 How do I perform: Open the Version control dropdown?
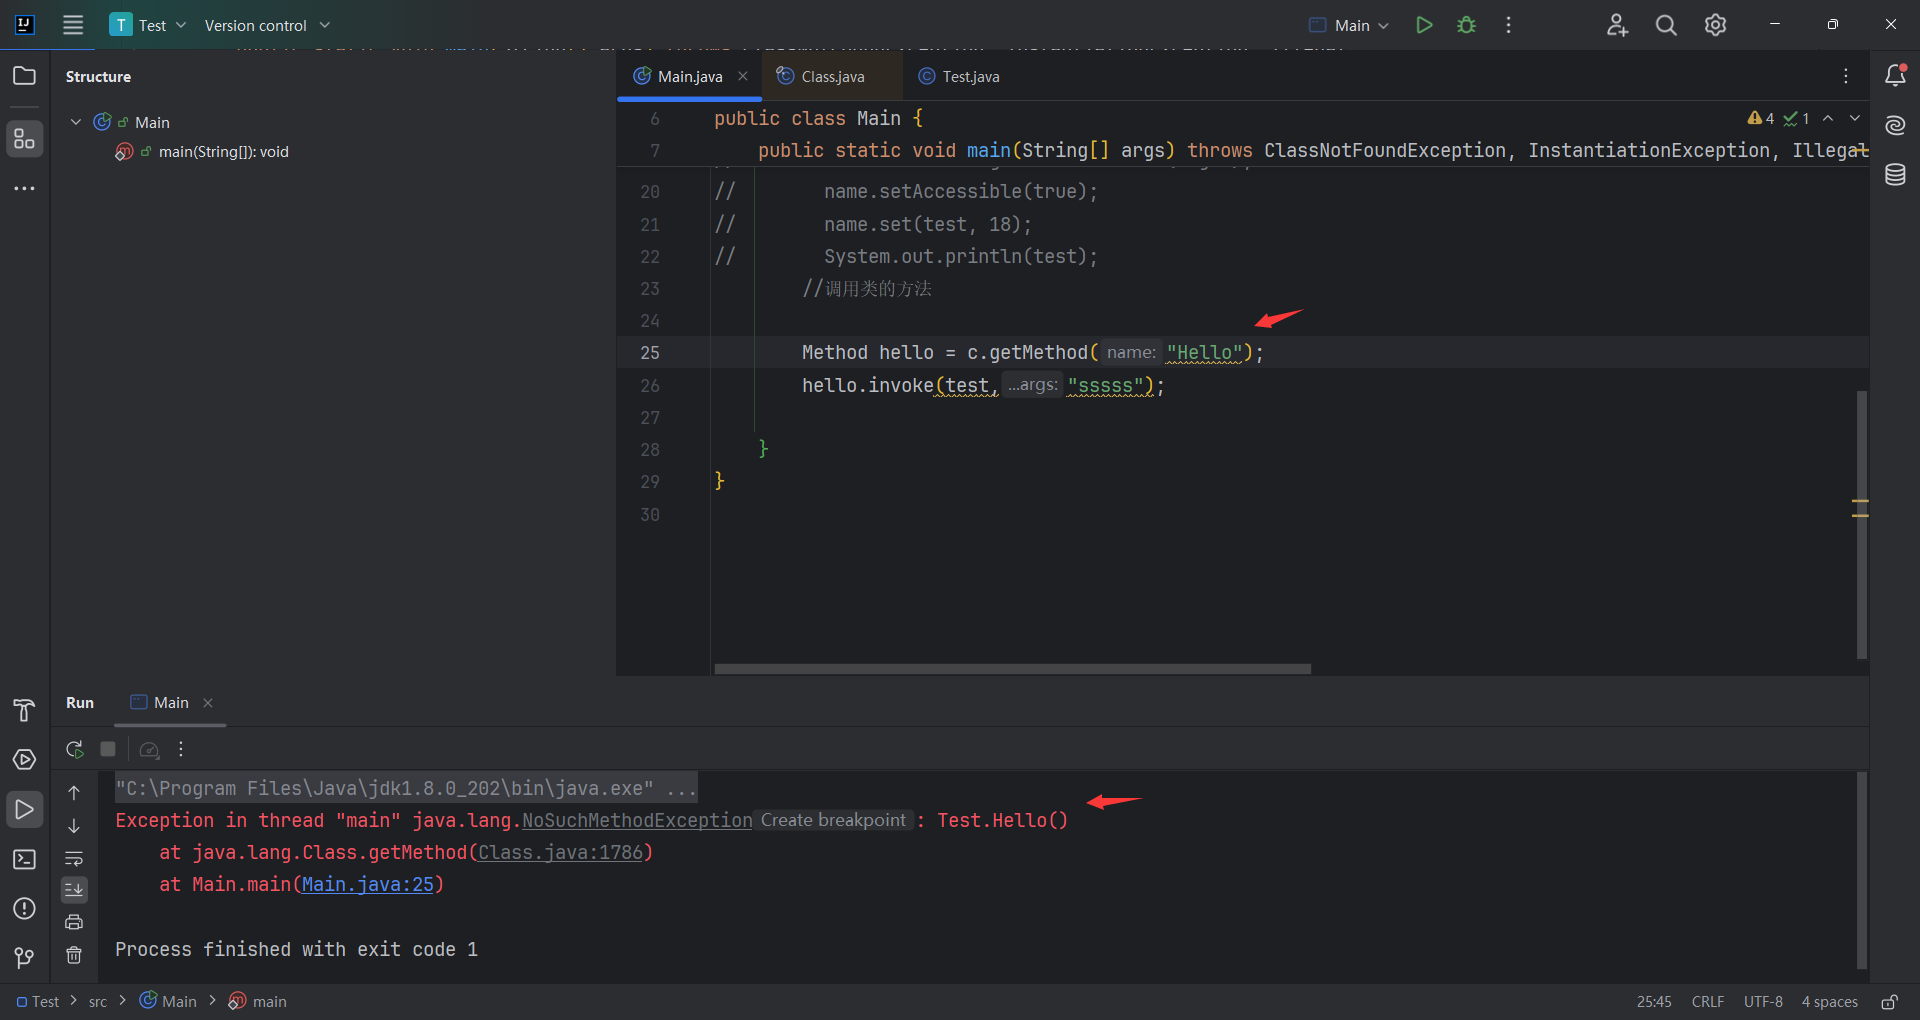pos(267,25)
